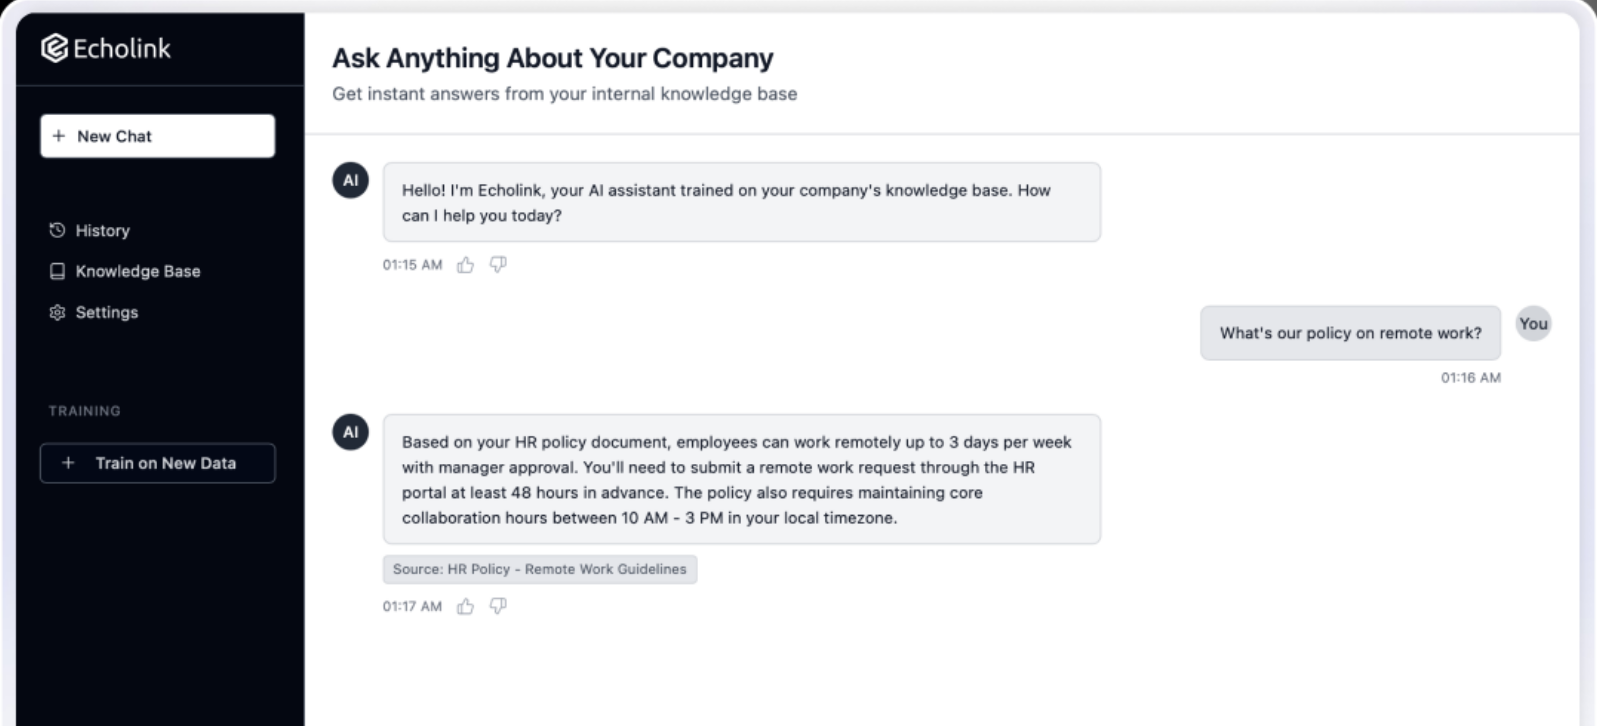Click the plus icon in New Chat
Image resolution: width=1597 pixels, height=726 pixels.
59,136
